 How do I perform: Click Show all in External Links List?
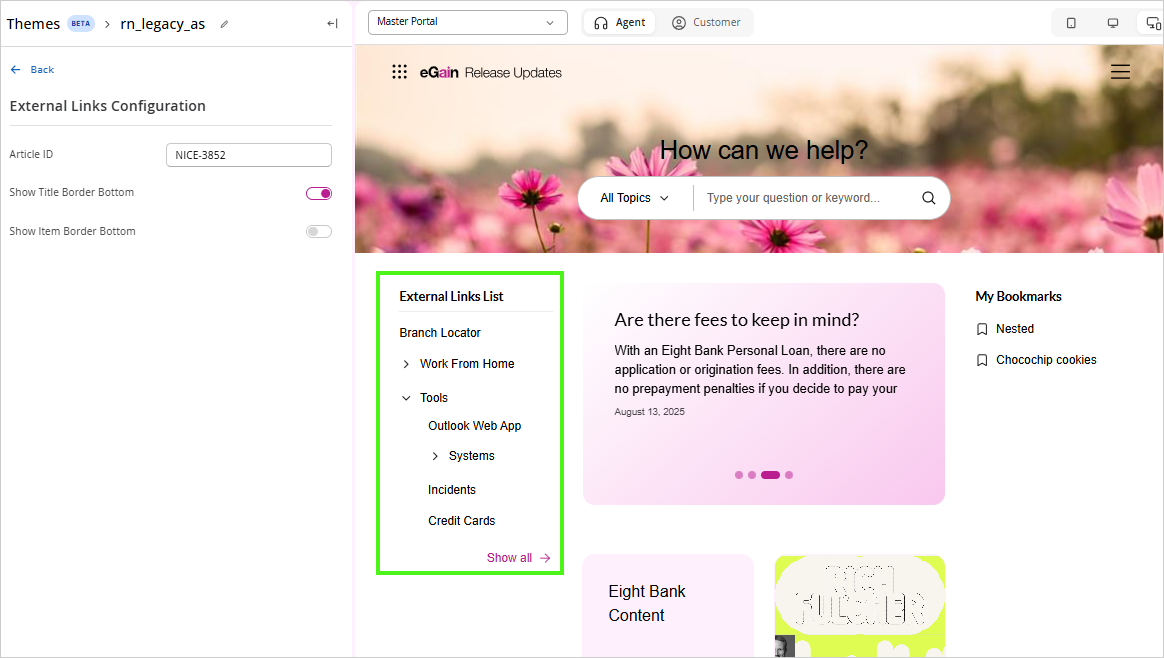pyautogui.click(x=510, y=557)
